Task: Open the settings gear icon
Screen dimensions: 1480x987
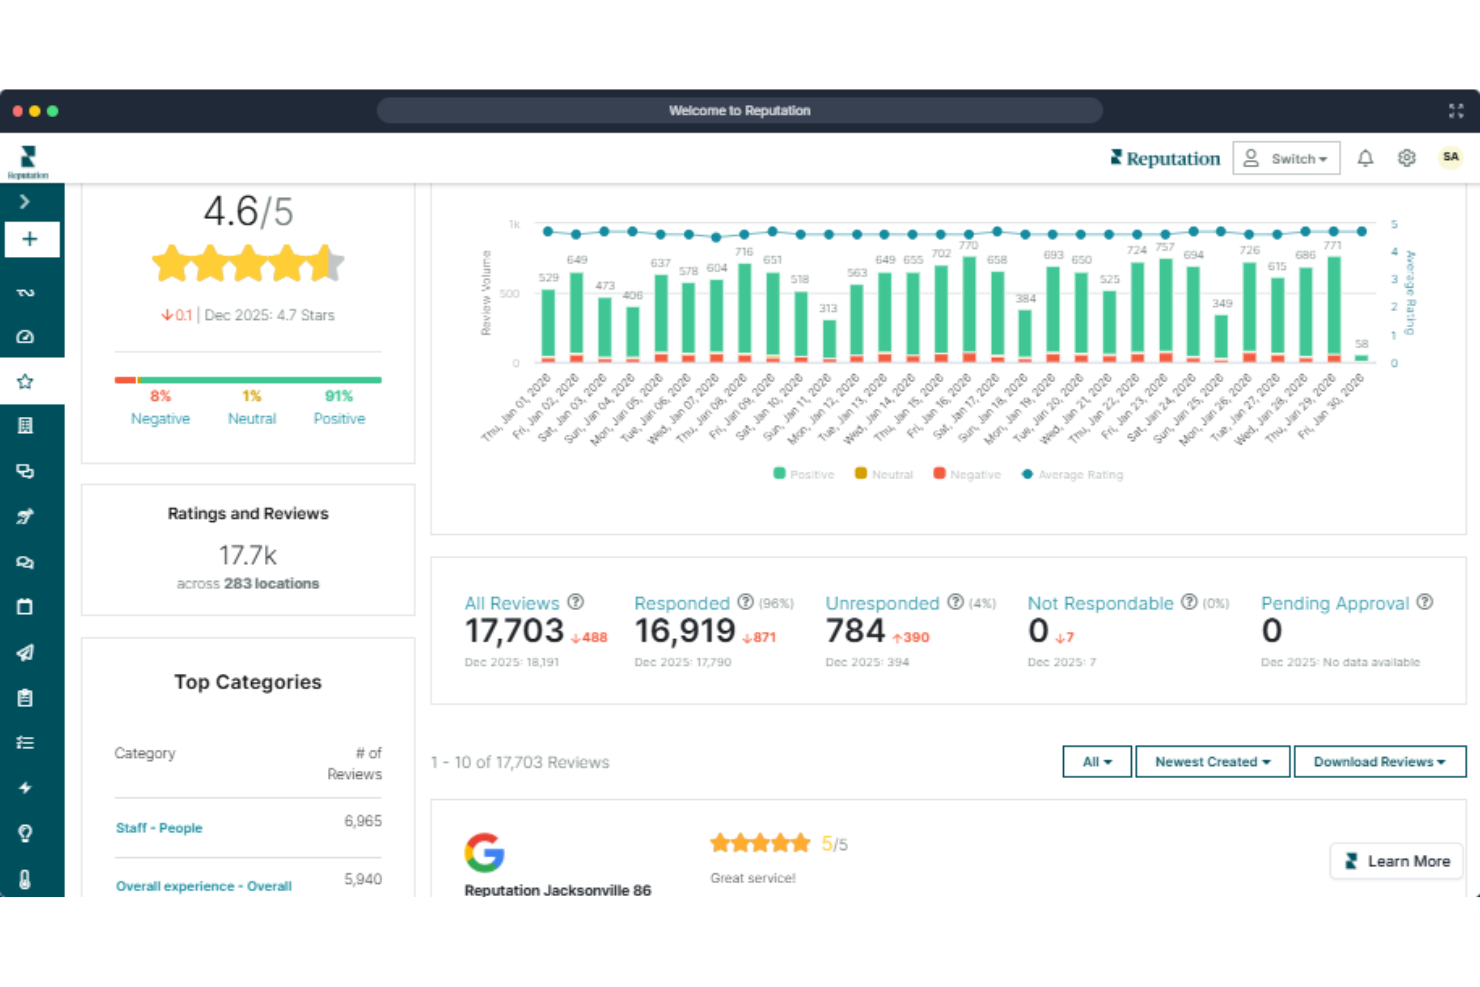Action: [1406, 158]
